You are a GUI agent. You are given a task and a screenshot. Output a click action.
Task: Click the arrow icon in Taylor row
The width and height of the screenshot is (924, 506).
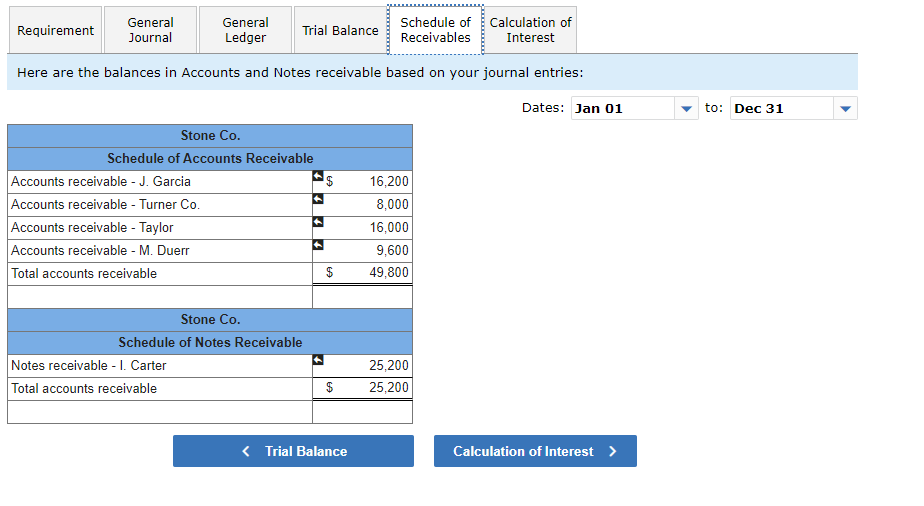[x=318, y=221]
